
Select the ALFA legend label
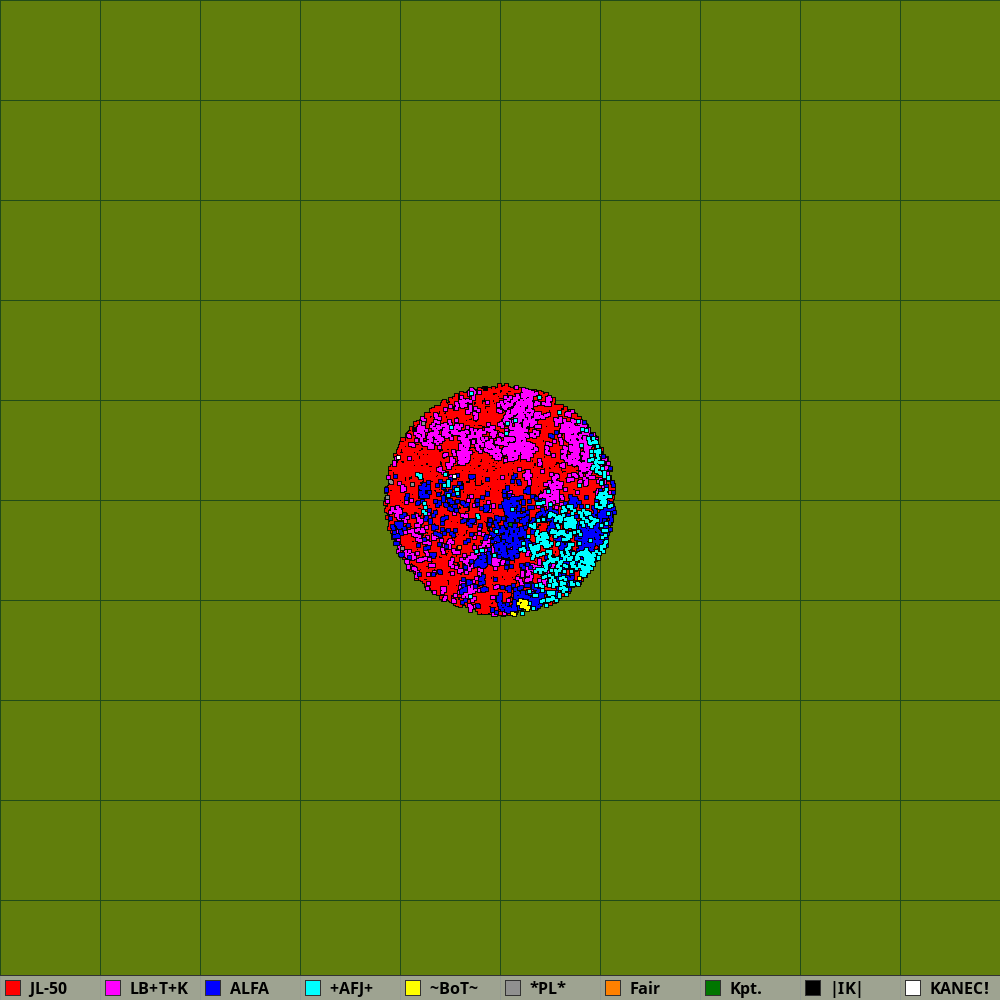point(249,988)
